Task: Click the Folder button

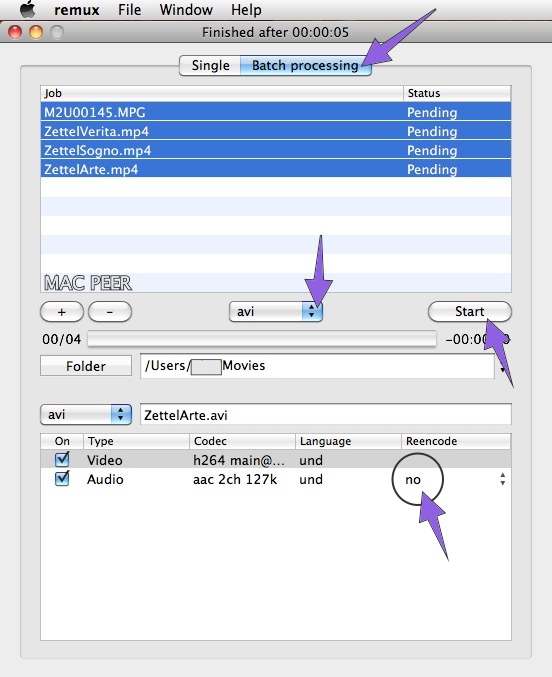Action: pos(86,366)
